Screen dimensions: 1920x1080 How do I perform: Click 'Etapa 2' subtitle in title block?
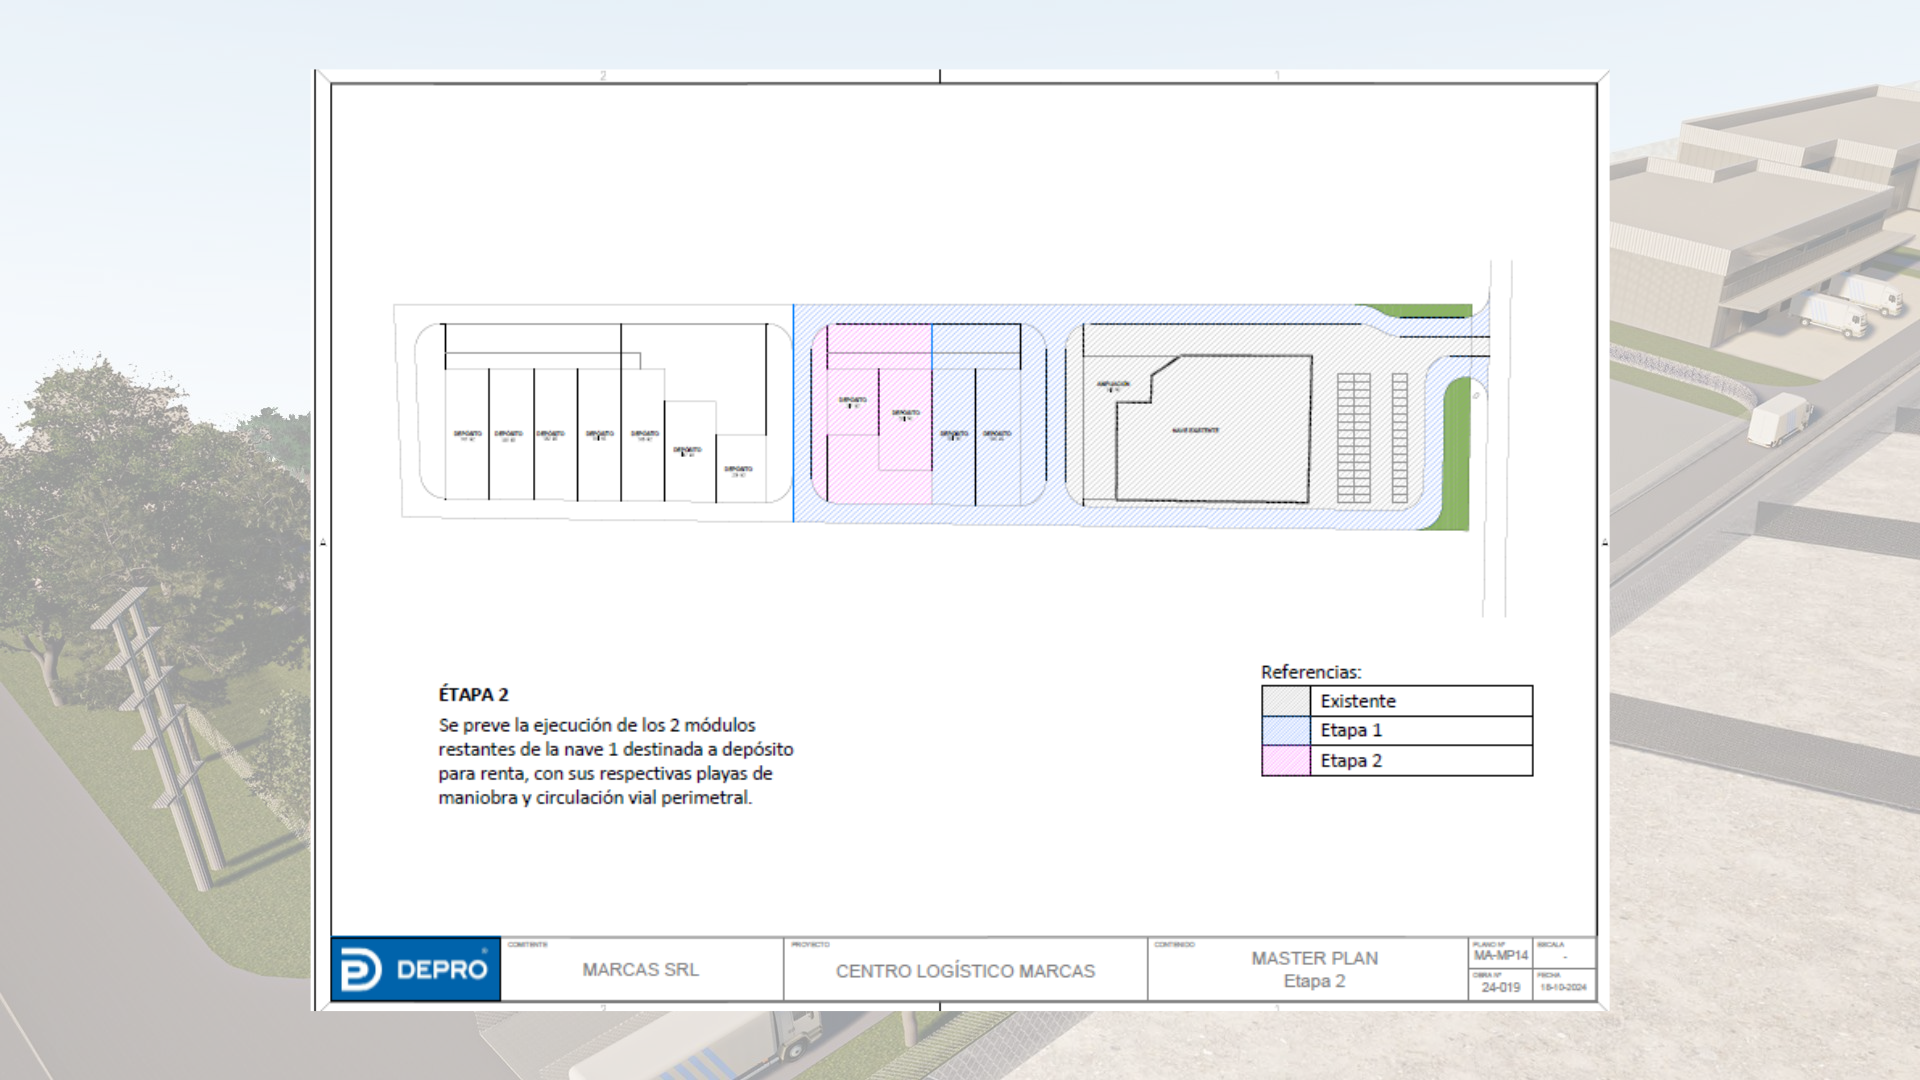pyautogui.click(x=1314, y=981)
